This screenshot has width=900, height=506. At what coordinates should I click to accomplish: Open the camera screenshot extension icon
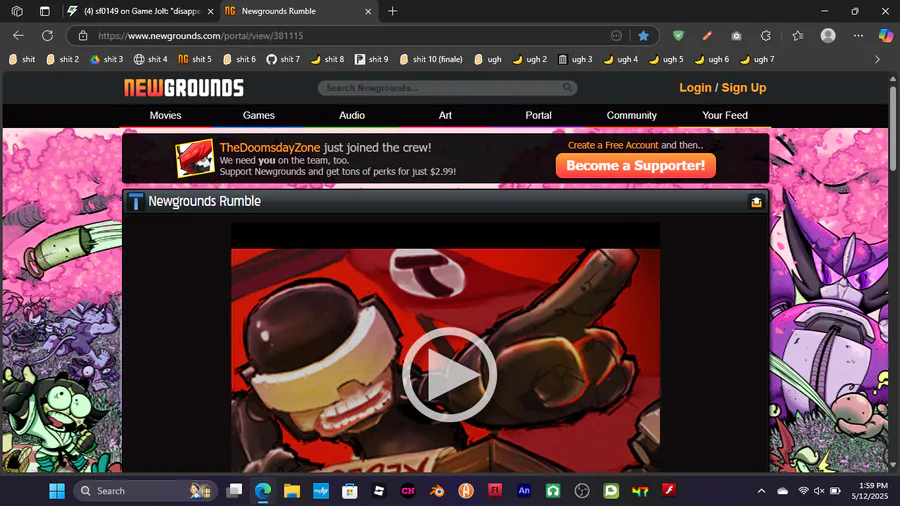click(736, 36)
